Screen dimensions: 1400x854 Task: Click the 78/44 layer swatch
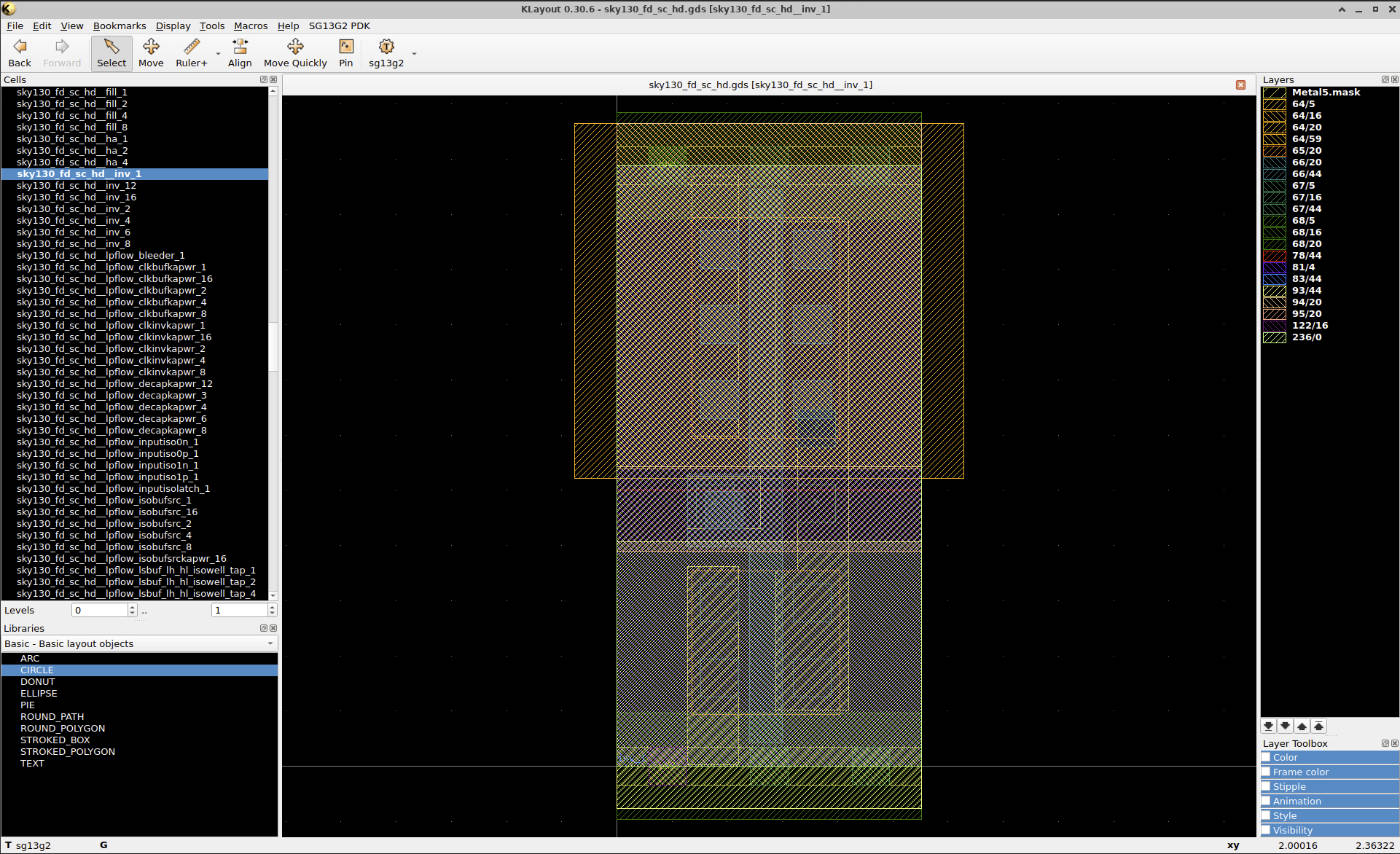pos(1274,256)
